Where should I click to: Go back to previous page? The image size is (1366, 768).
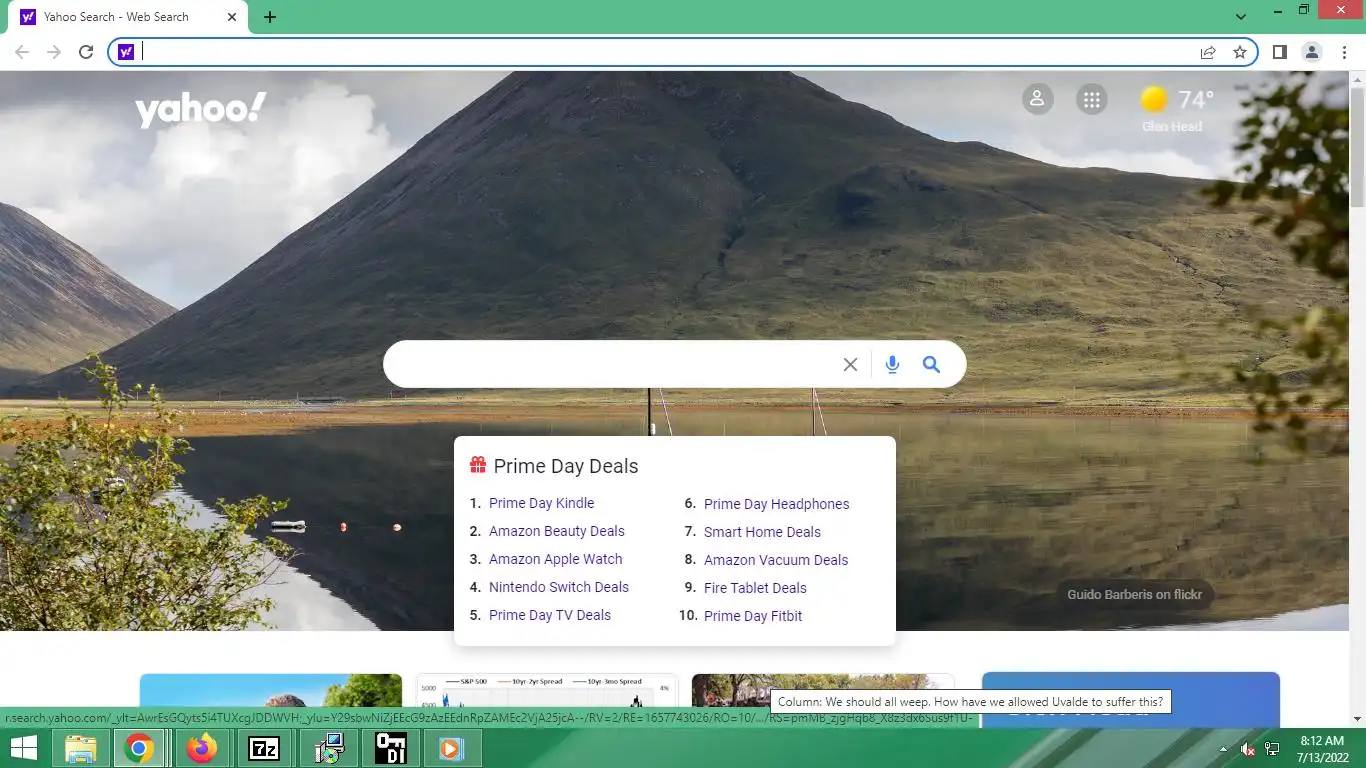pyautogui.click(x=22, y=52)
